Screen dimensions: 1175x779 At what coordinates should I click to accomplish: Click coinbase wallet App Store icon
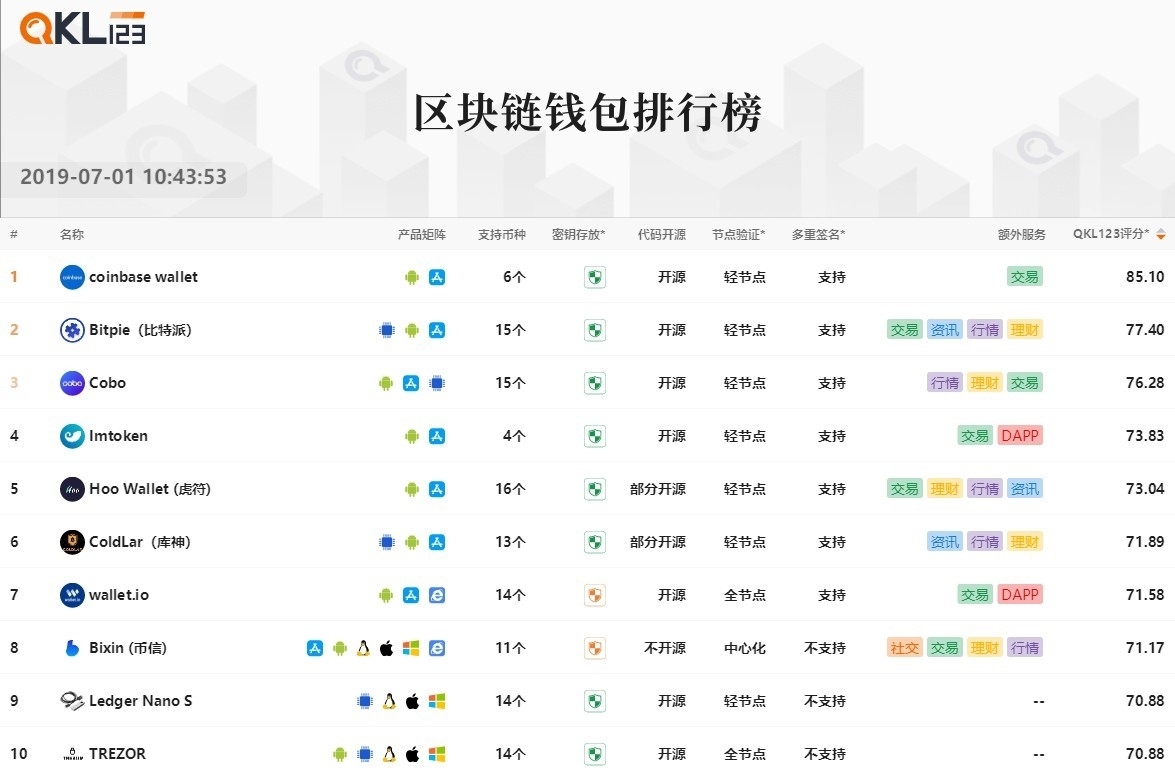(x=437, y=277)
